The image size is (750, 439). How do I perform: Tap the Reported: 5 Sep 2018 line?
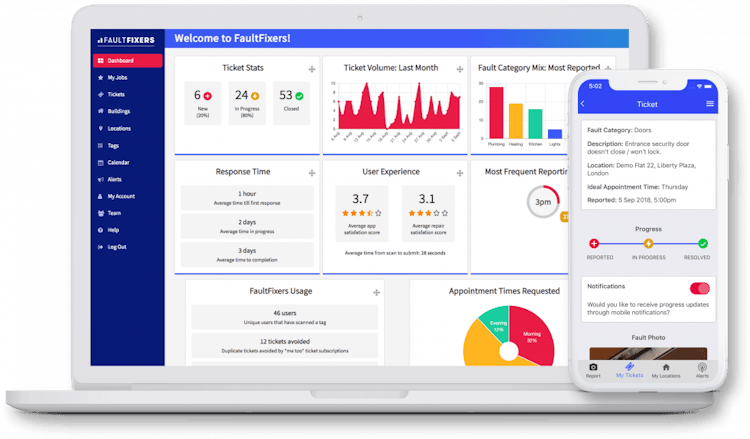coord(631,200)
